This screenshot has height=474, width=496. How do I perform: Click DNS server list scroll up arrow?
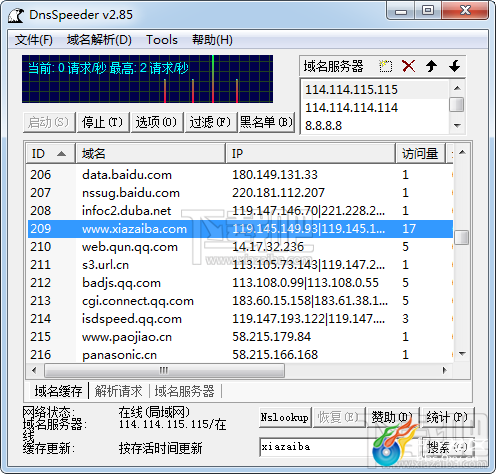(x=457, y=88)
